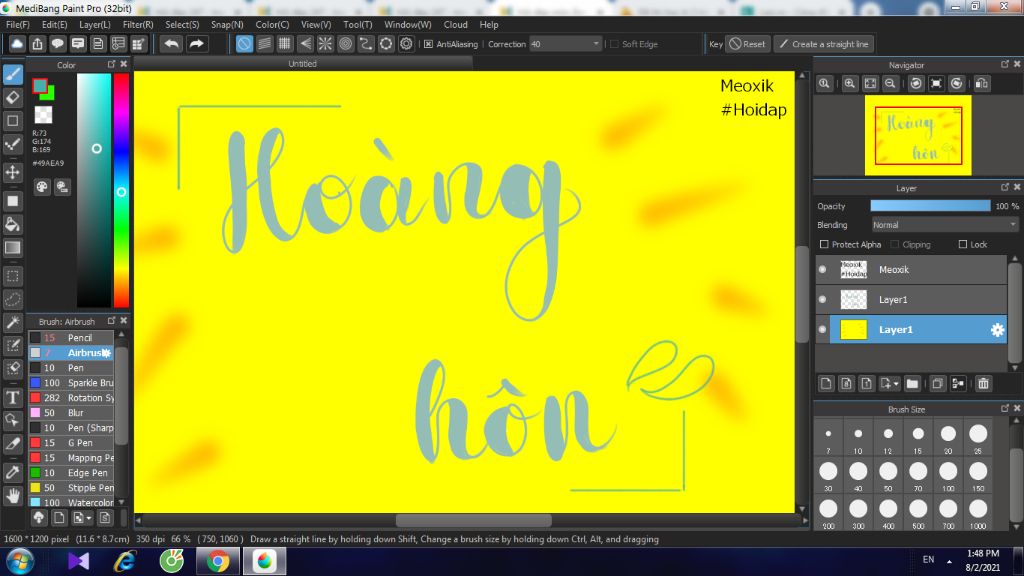Add a new folder in Layer panel
This screenshot has height=576, width=1024.
912,383
